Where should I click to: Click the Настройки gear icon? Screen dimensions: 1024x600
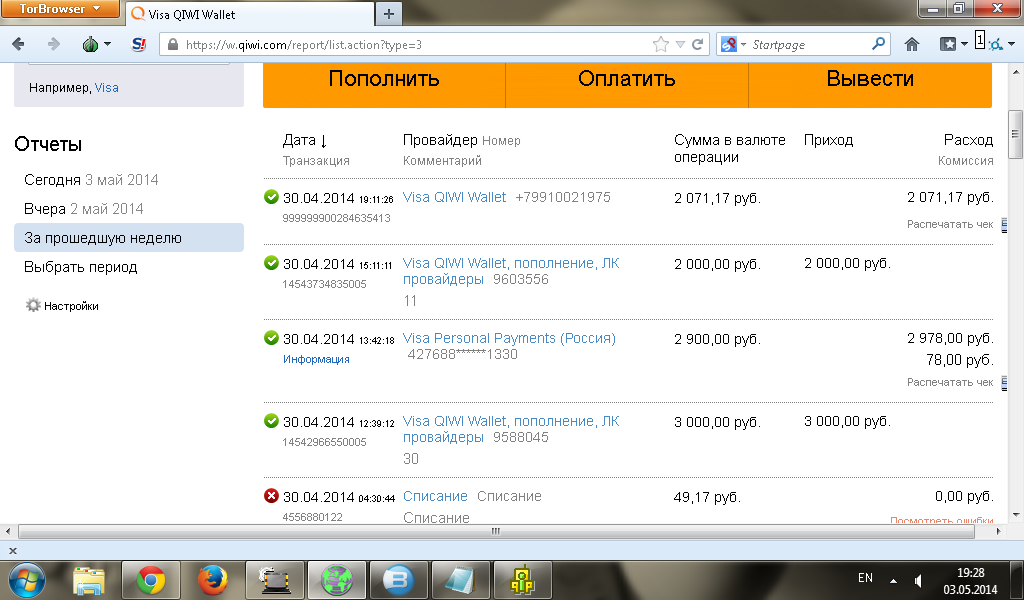click(33, 305)
